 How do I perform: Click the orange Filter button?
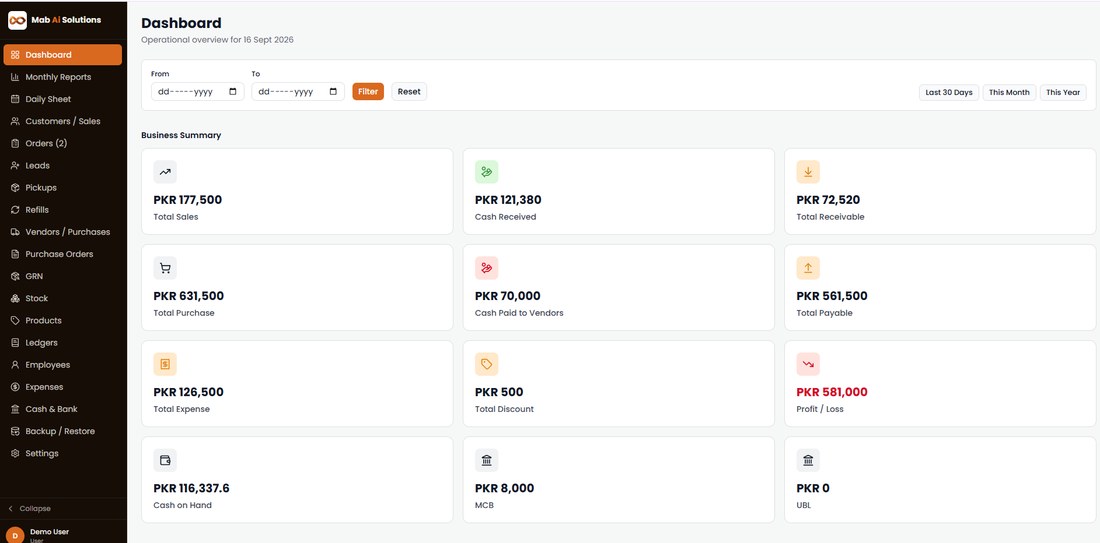pos(368,92)
